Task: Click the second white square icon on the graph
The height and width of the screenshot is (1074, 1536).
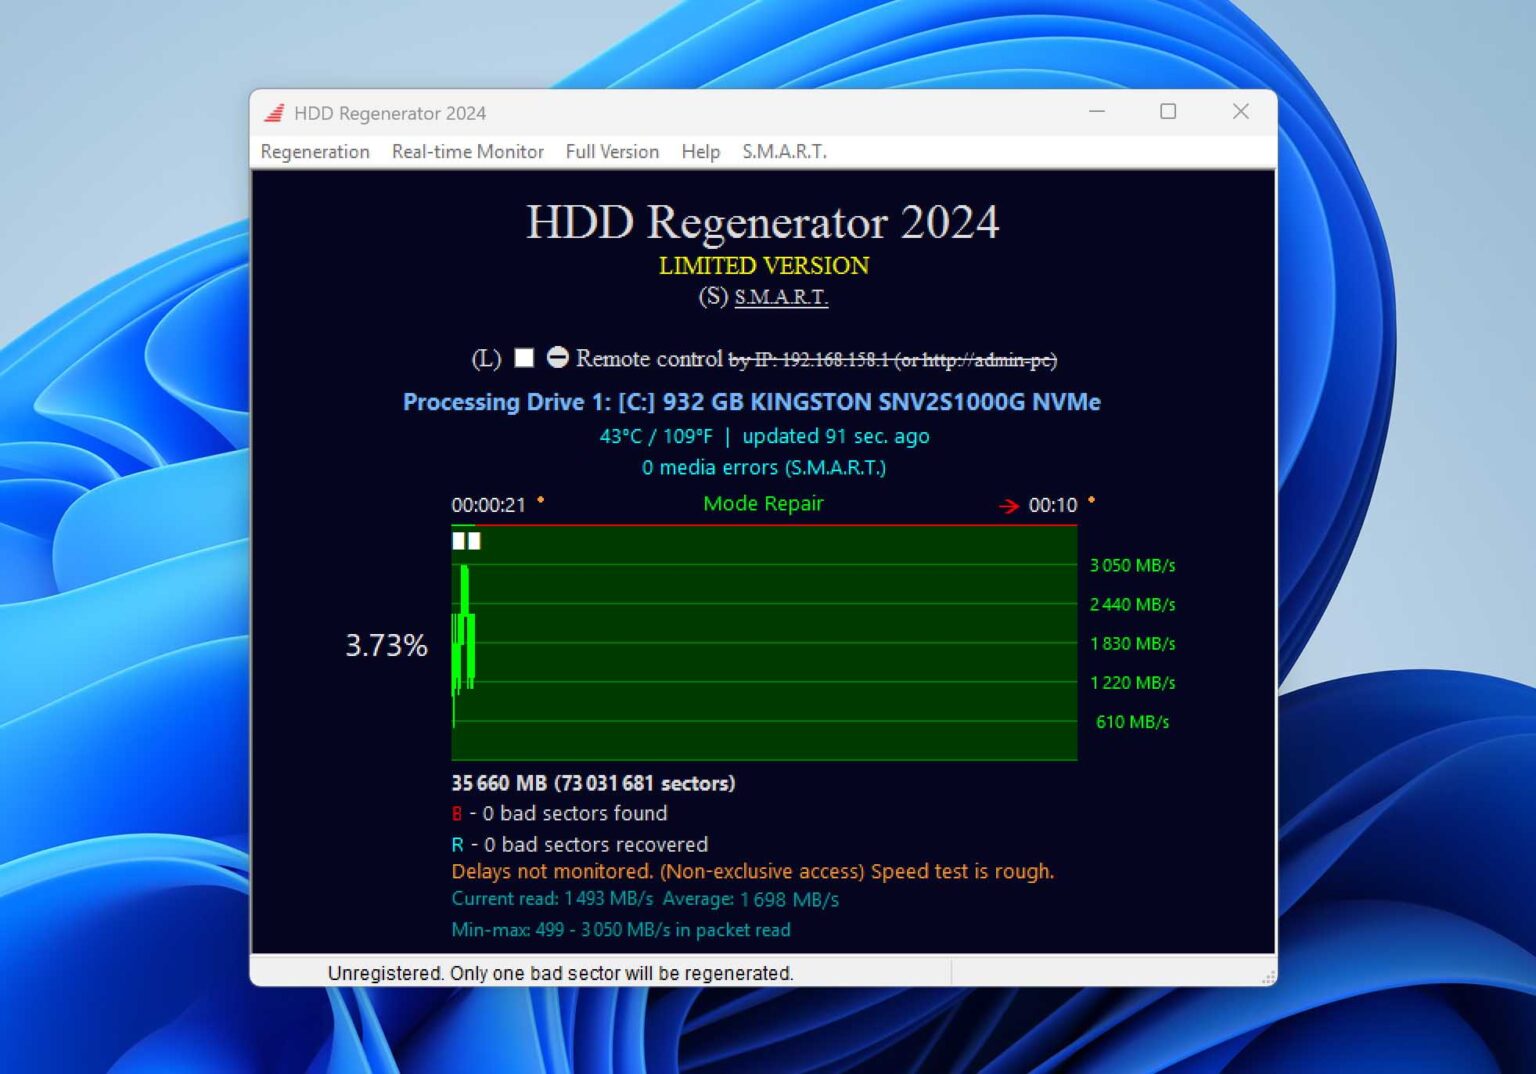Action: pyautogui.click(x=474, y=541)
